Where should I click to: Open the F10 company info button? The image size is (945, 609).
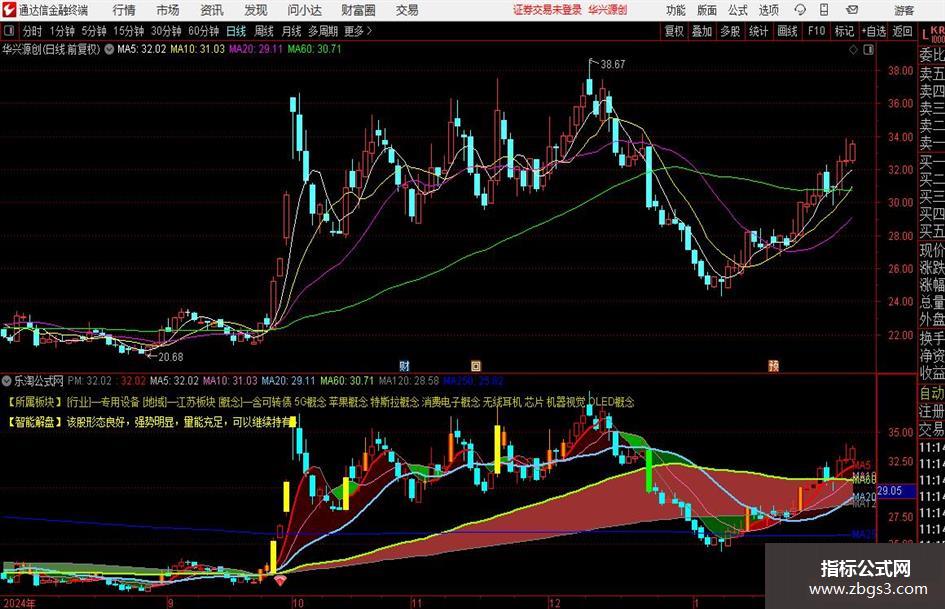tap(816, 31)
